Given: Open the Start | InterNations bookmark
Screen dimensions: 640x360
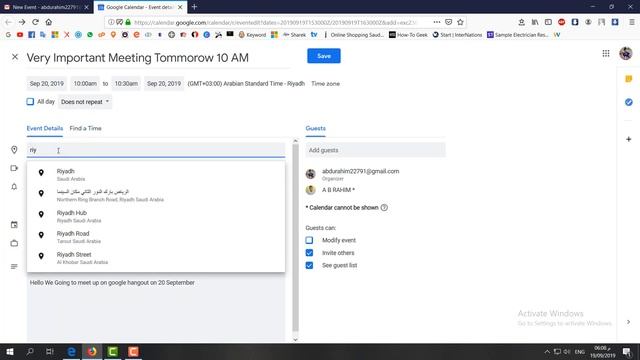Looking at the screenshot, I should 457,35.
